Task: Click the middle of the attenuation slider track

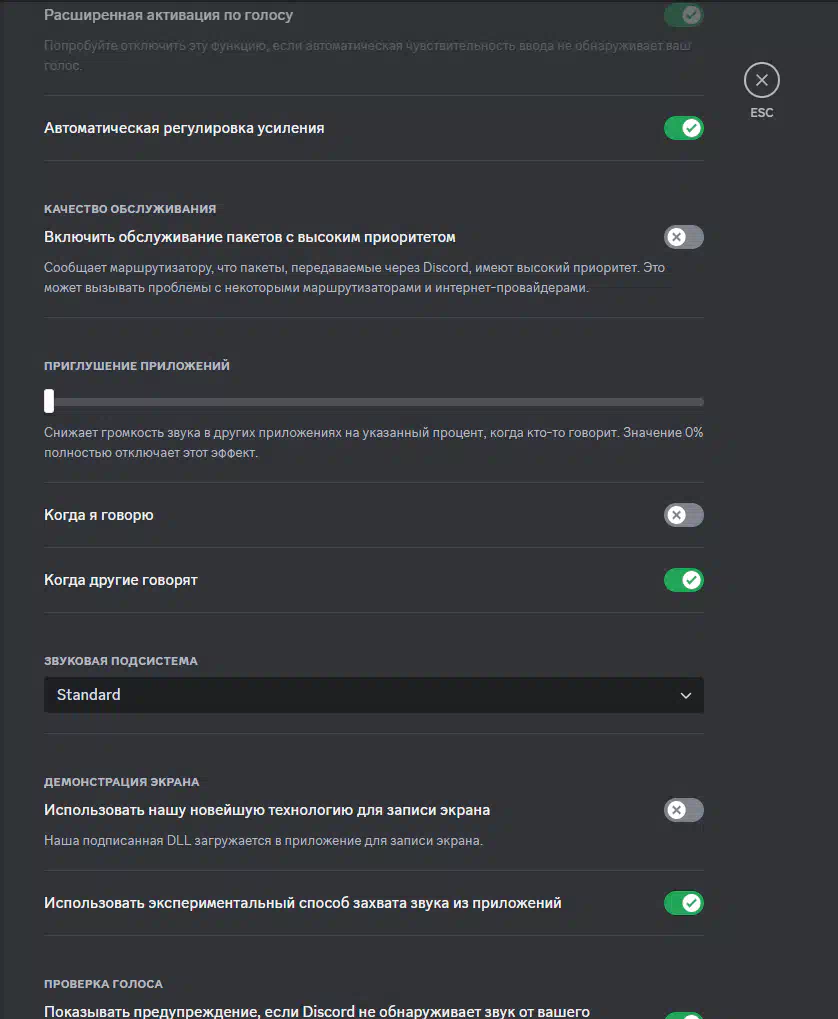Action: click(376, 402)
